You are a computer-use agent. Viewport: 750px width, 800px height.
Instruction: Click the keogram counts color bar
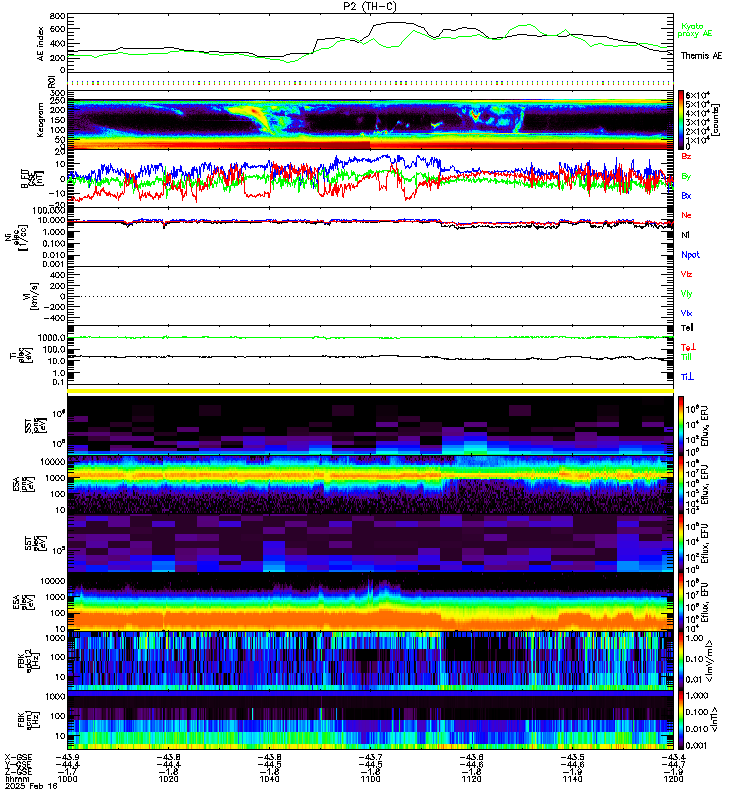[x=681, y=120]
